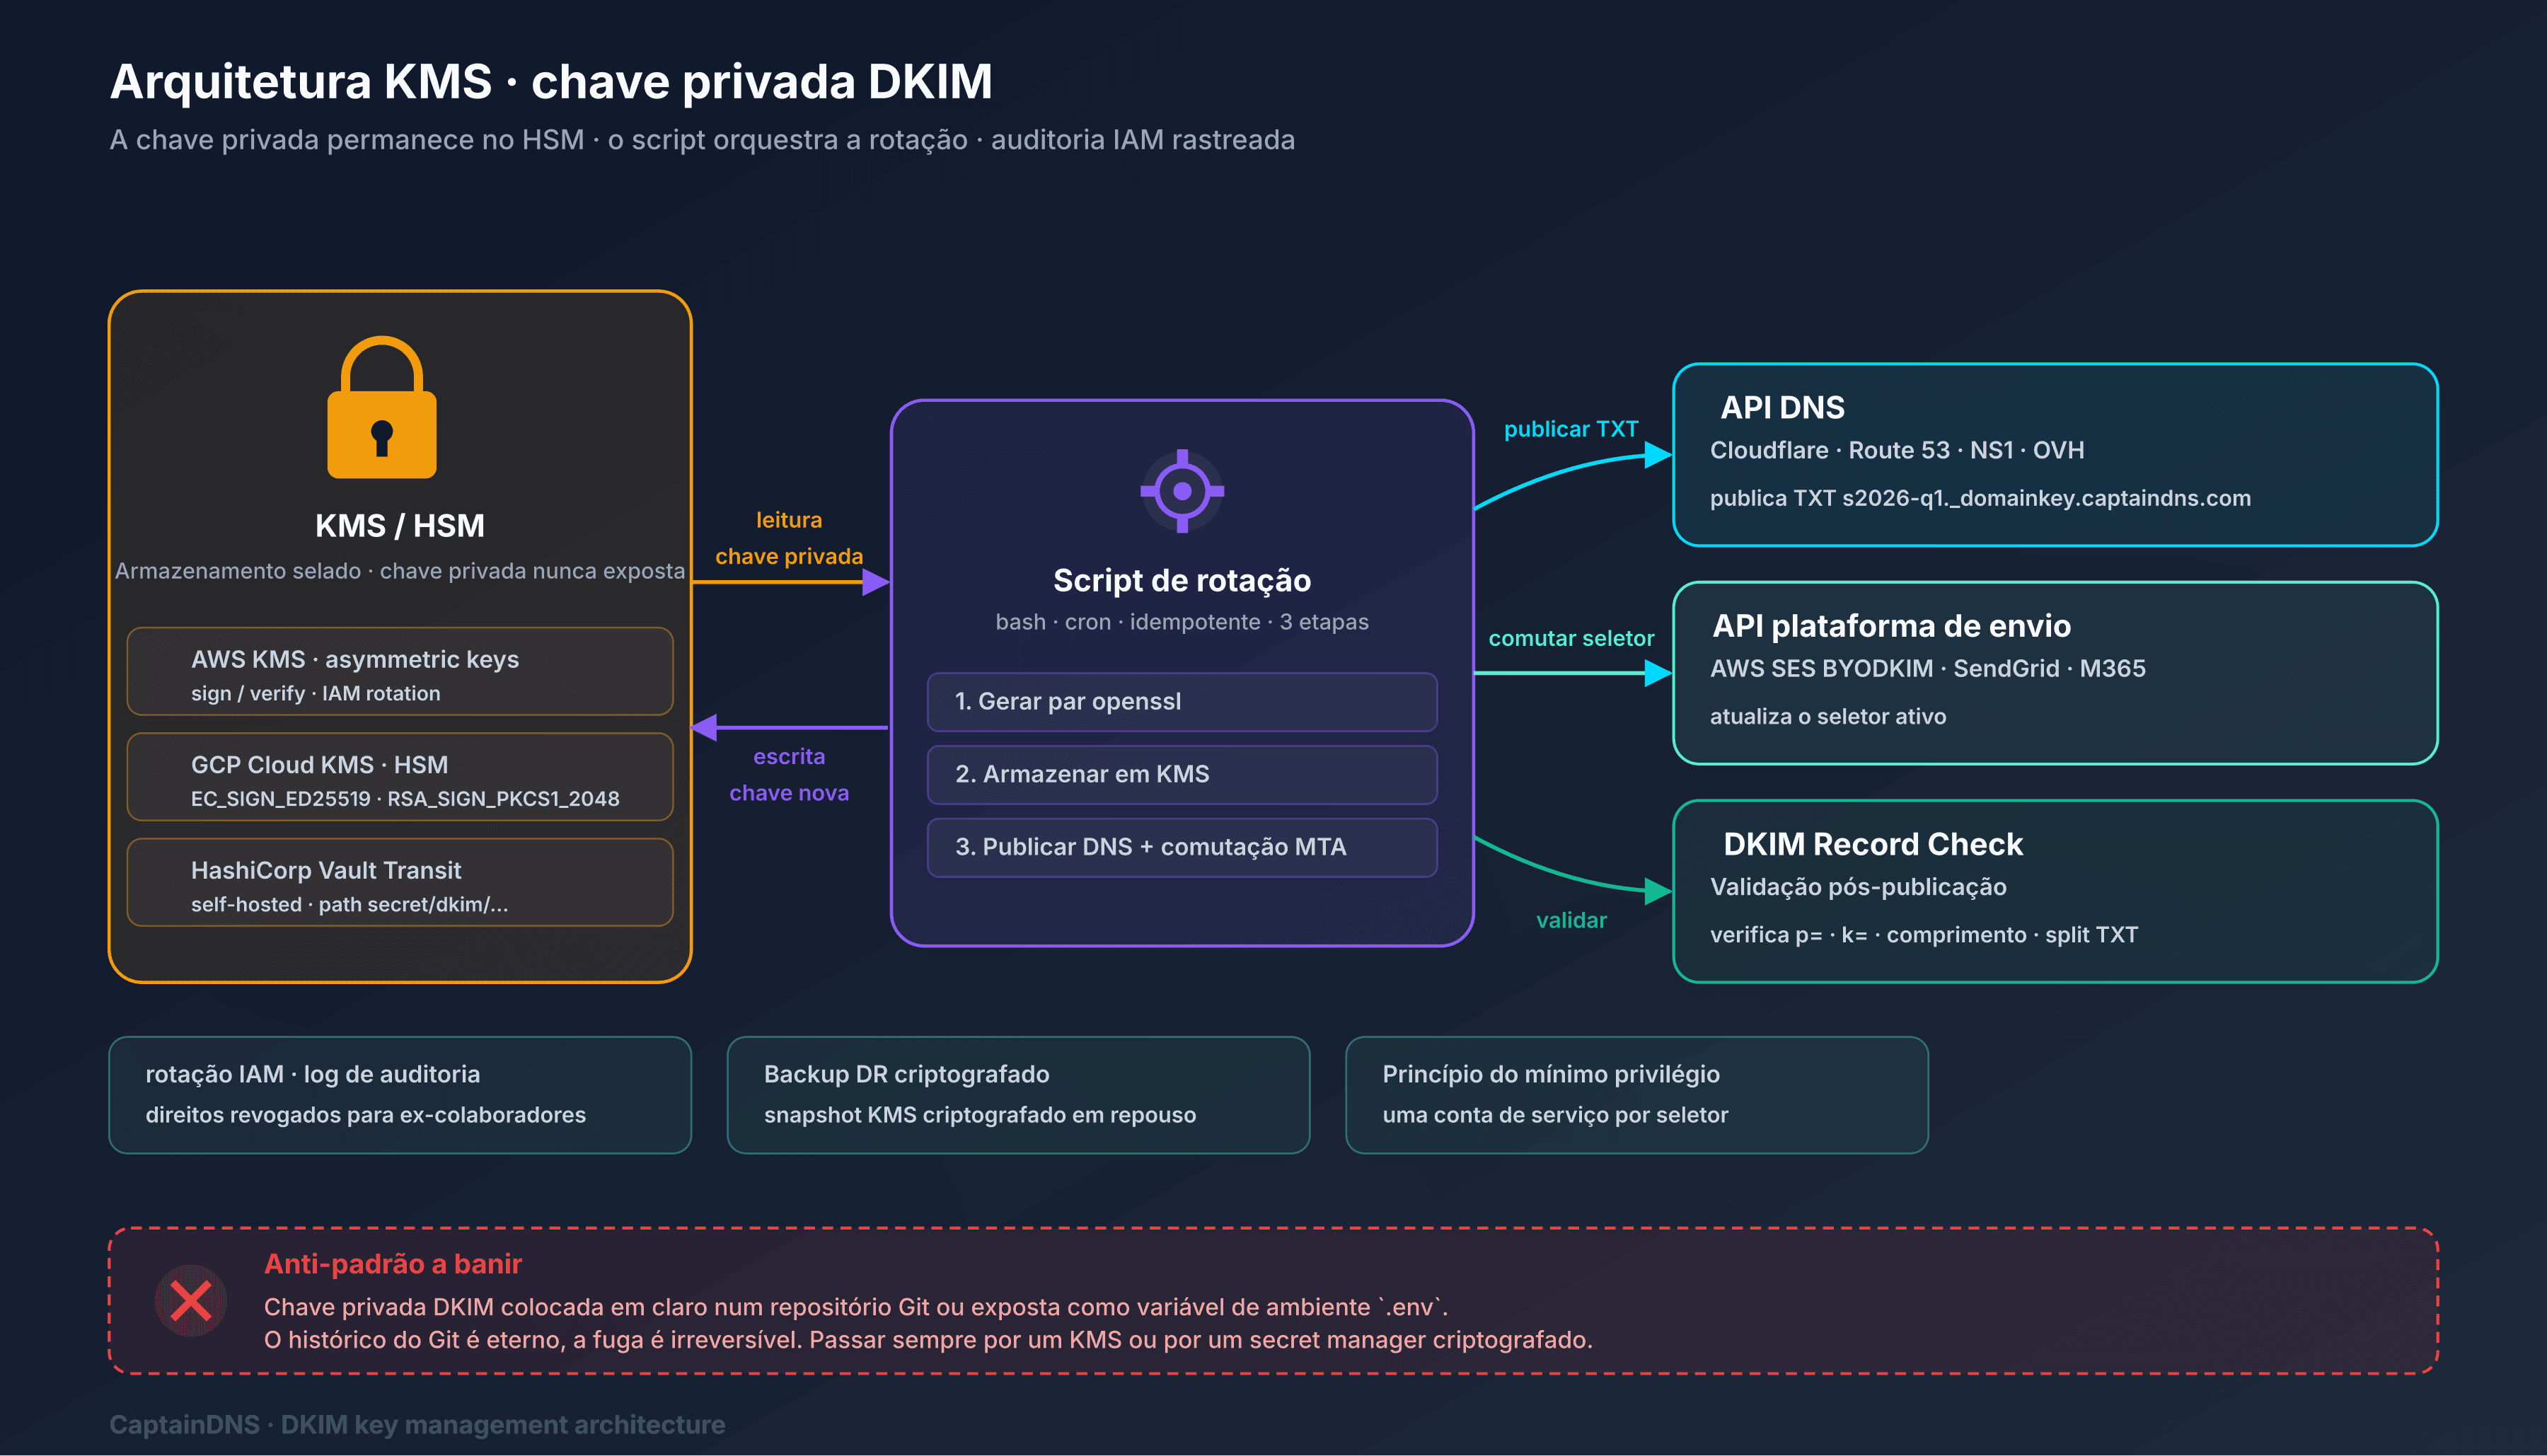
Task: Click 'Armazenamento selado · chave privada nunca exposta'
Action: coord(400,571)
